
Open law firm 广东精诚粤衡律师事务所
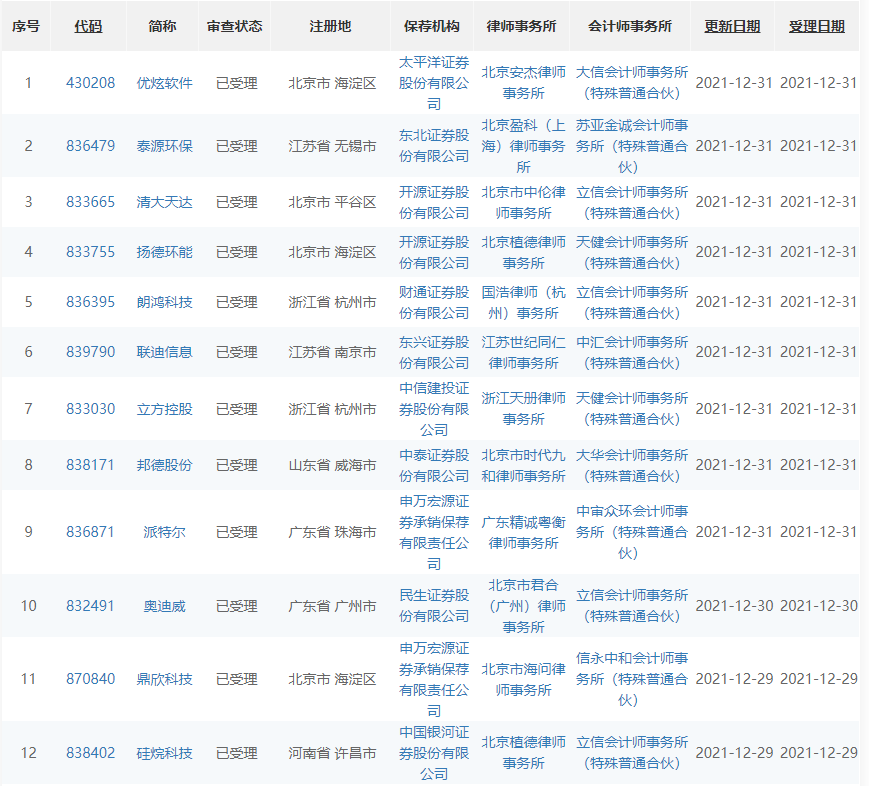click(x=523, y=532)
